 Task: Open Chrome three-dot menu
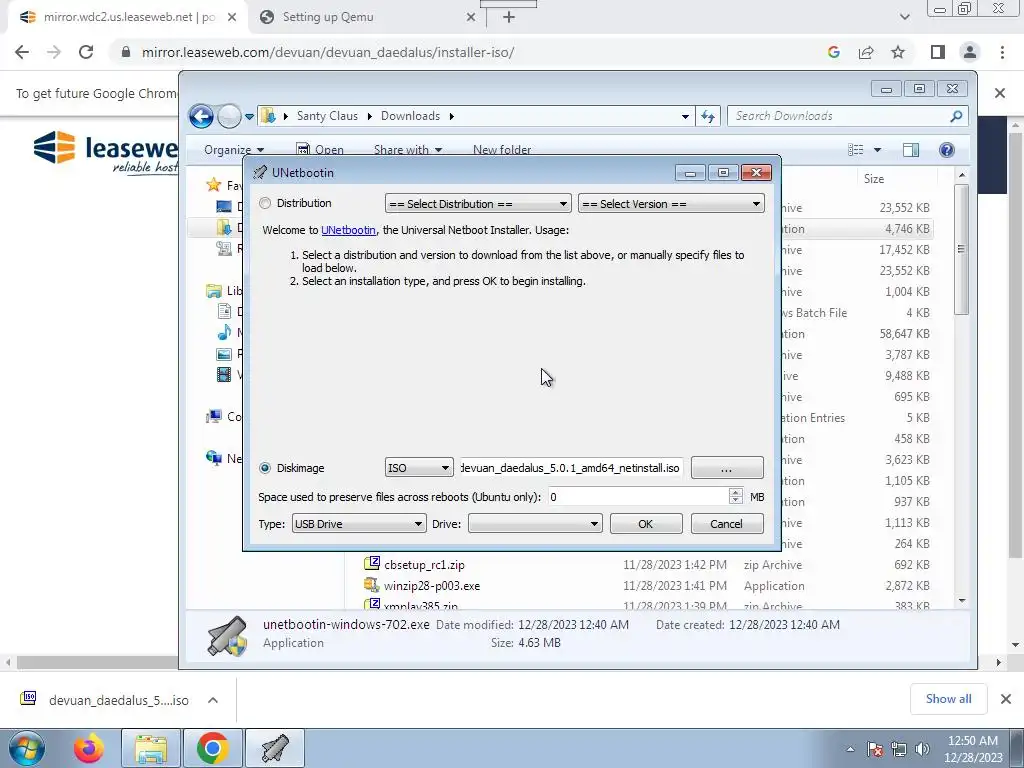[x=1002, y=52]
